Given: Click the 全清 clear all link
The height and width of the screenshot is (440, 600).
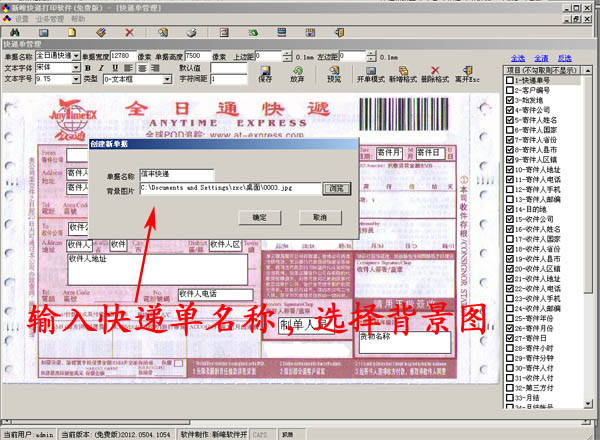Looking at the screenshot, I should pos(541,58).
